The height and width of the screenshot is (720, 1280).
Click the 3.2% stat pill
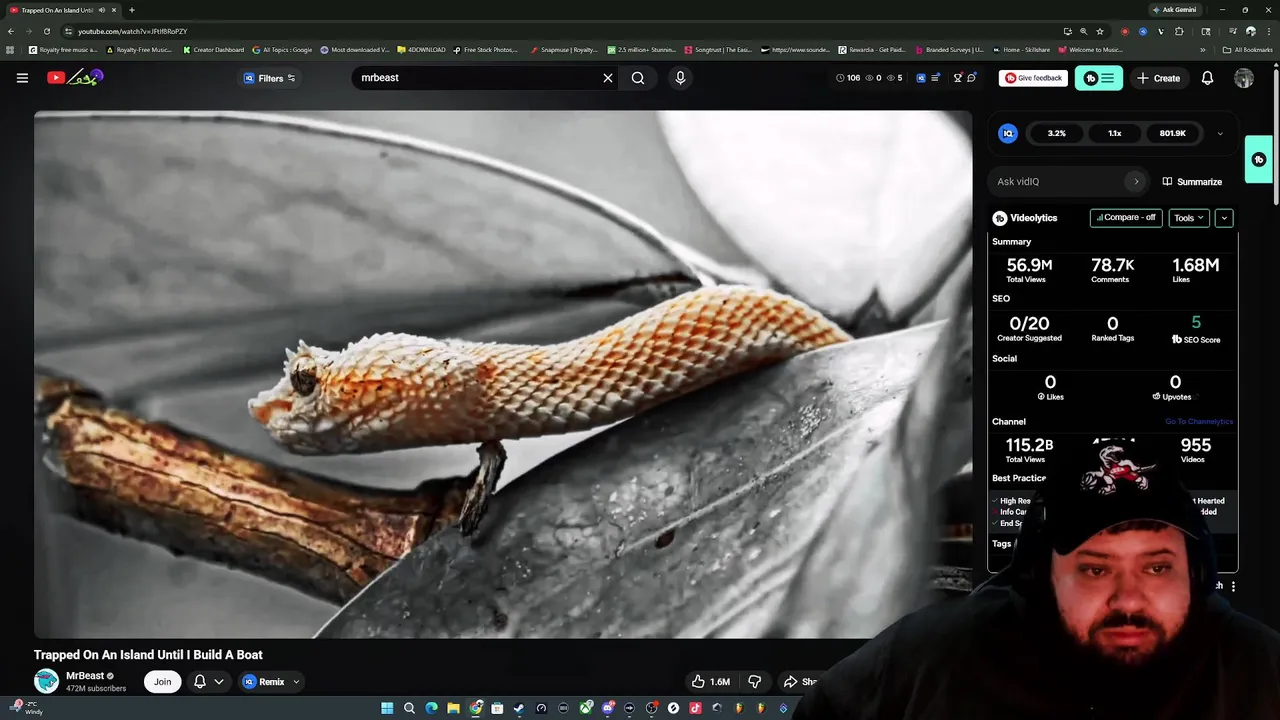(x=1057, y=133)
